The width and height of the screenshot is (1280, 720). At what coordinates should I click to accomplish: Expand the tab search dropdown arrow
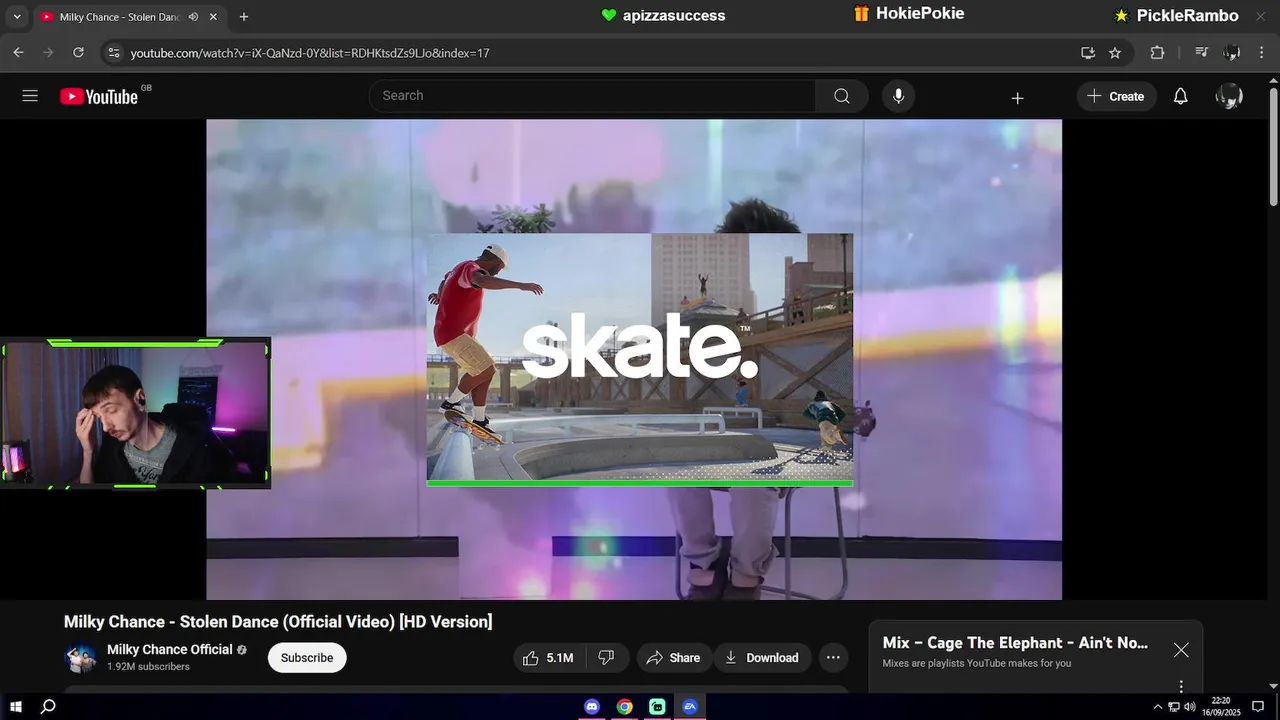tap(17, 17)
